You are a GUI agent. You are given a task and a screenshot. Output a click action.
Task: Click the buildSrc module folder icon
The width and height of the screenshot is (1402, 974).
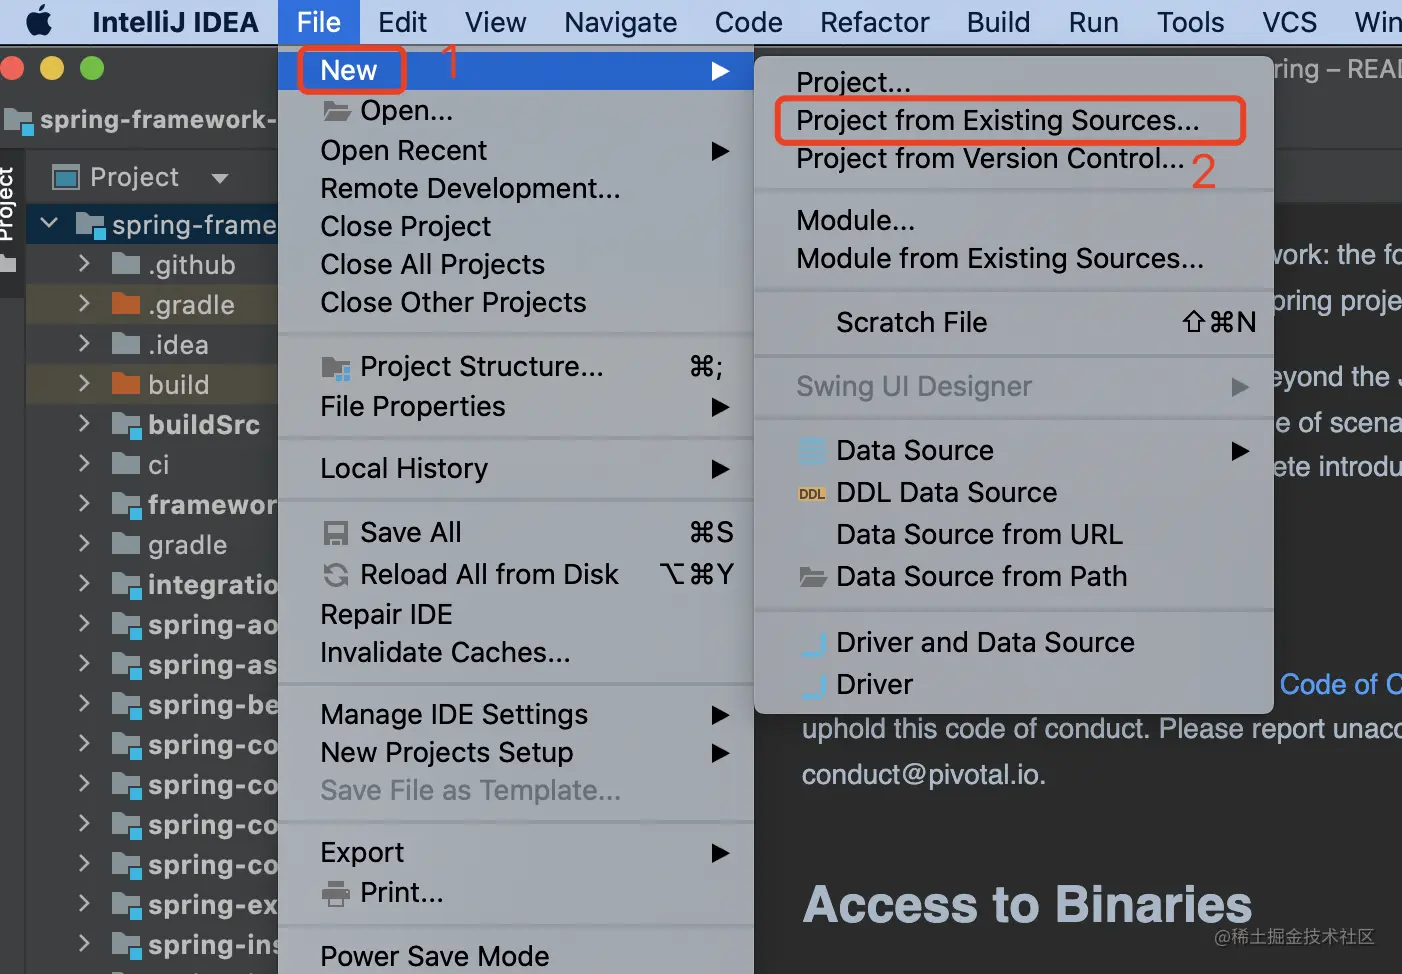[126, 425]
